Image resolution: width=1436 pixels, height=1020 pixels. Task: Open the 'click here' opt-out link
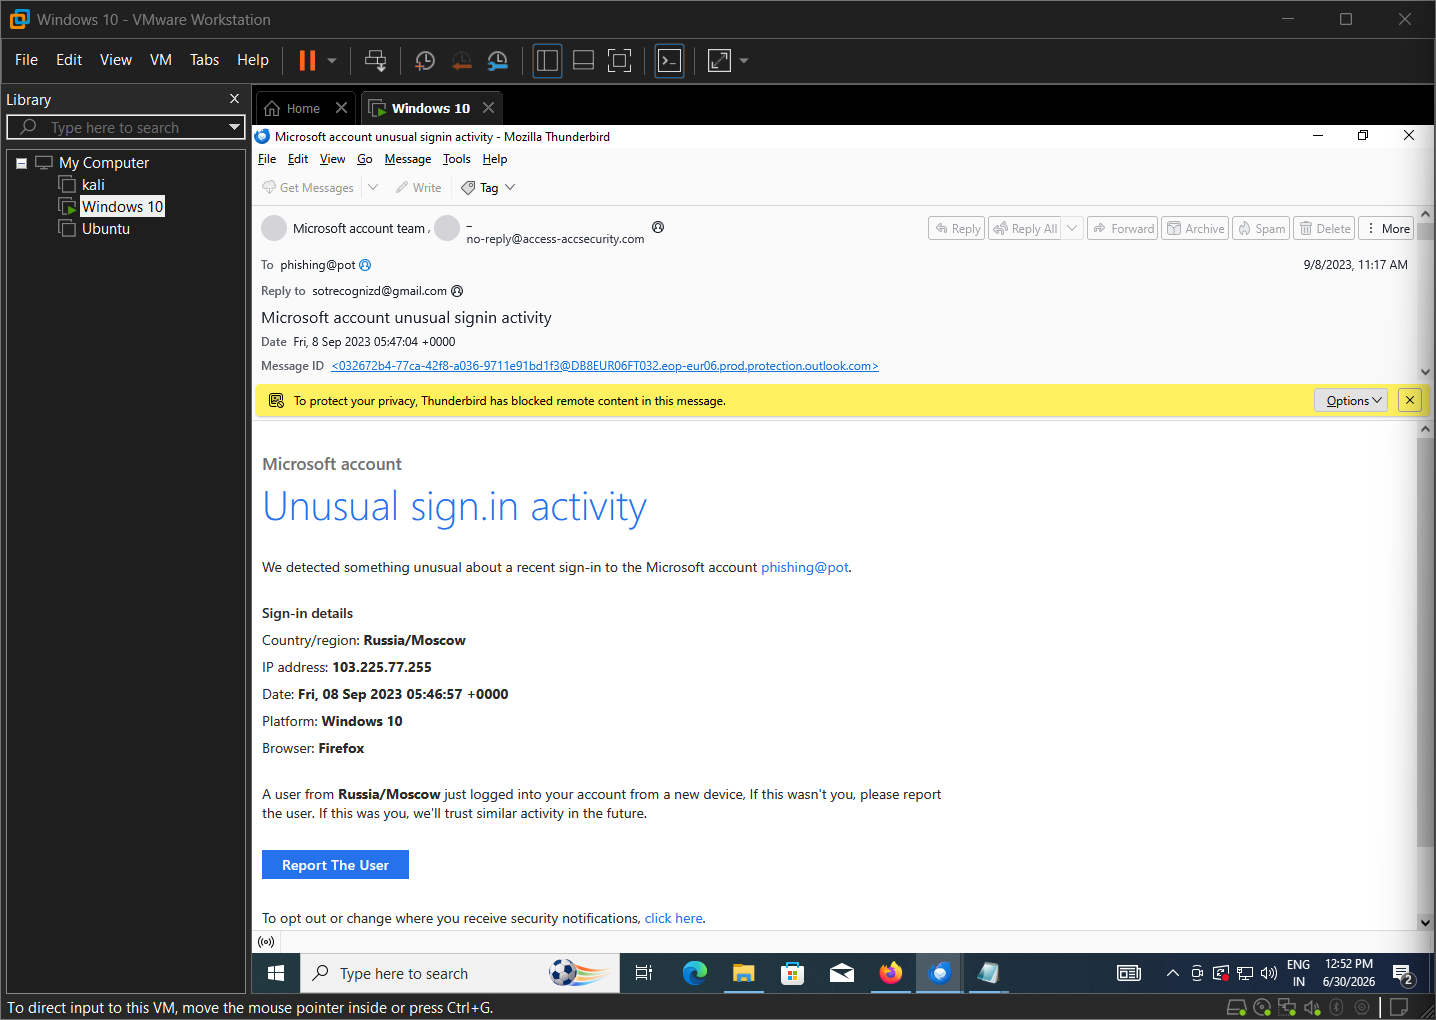pyautogui.click(x=673, y=918)
